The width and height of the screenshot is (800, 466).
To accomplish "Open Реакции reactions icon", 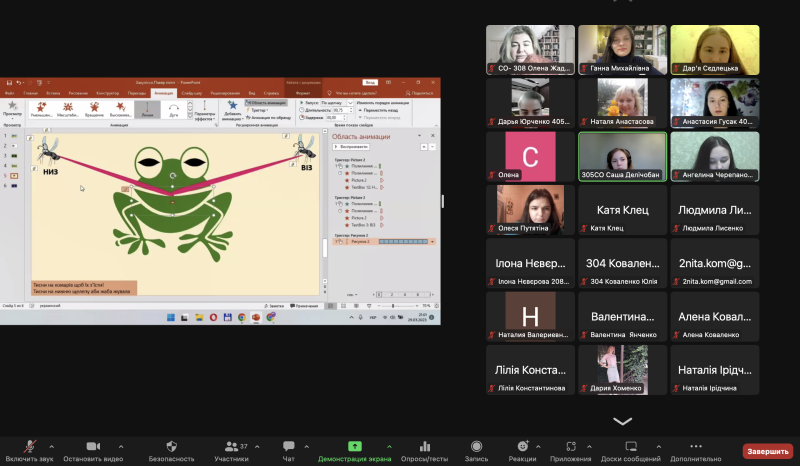I will [522, 447].
